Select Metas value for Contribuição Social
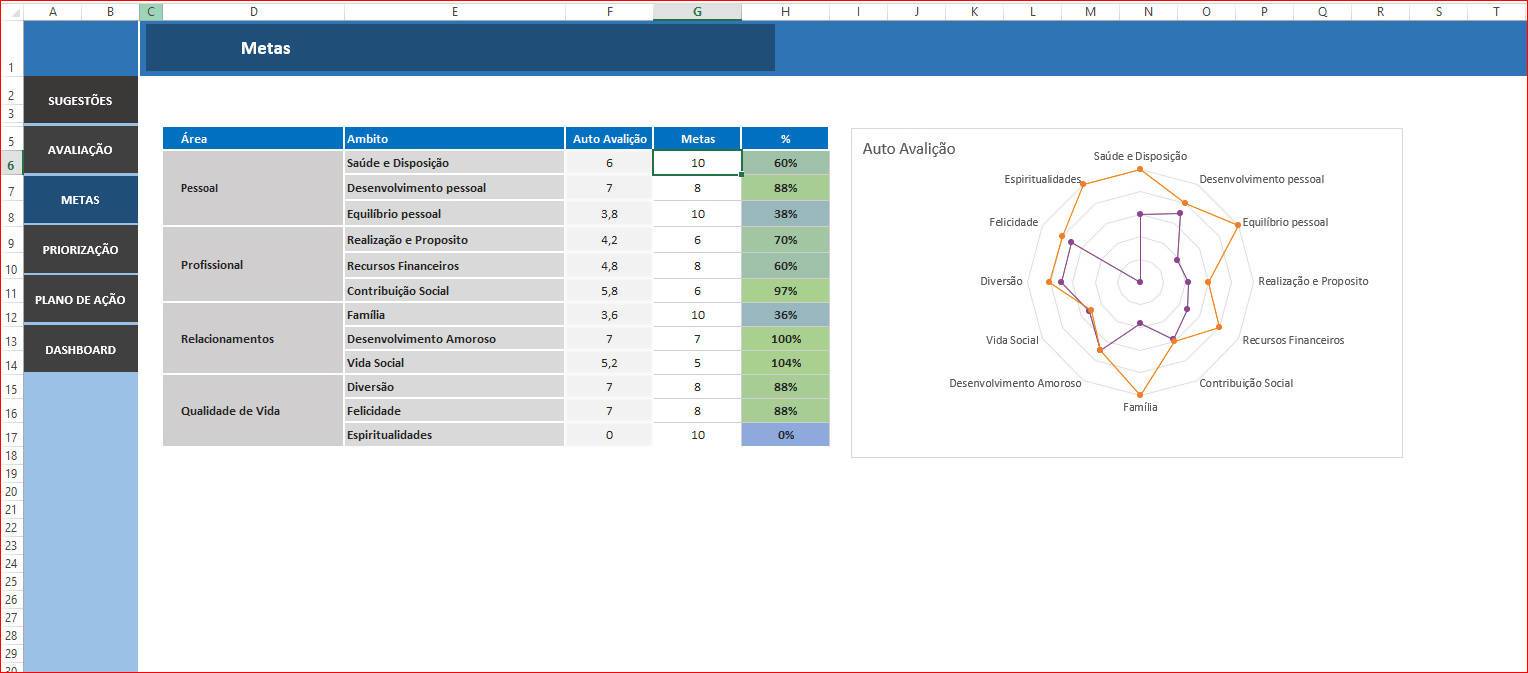This screenshot has height=673, width=1528. point(697,291)
